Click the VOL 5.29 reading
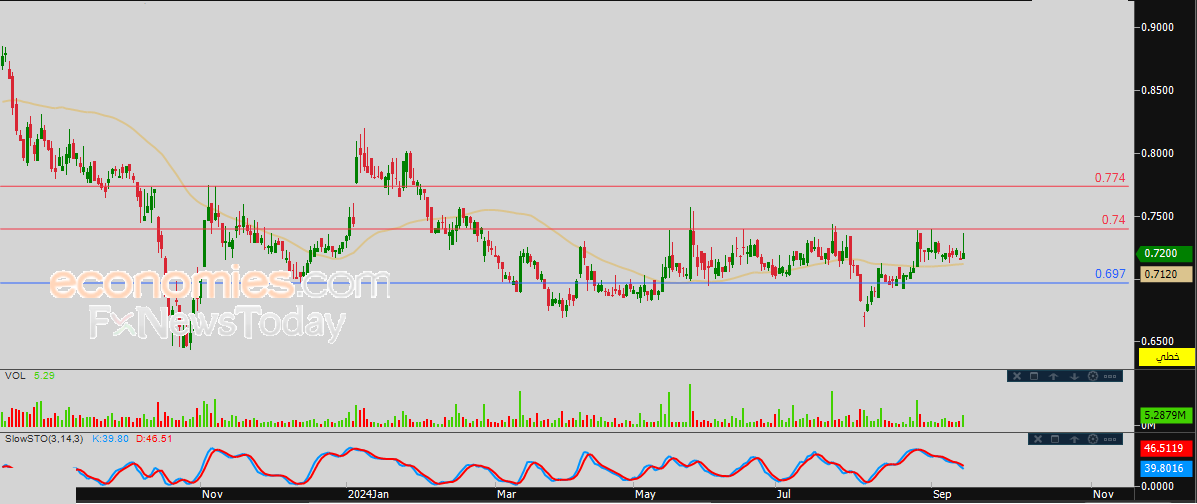 coord(45,376)
